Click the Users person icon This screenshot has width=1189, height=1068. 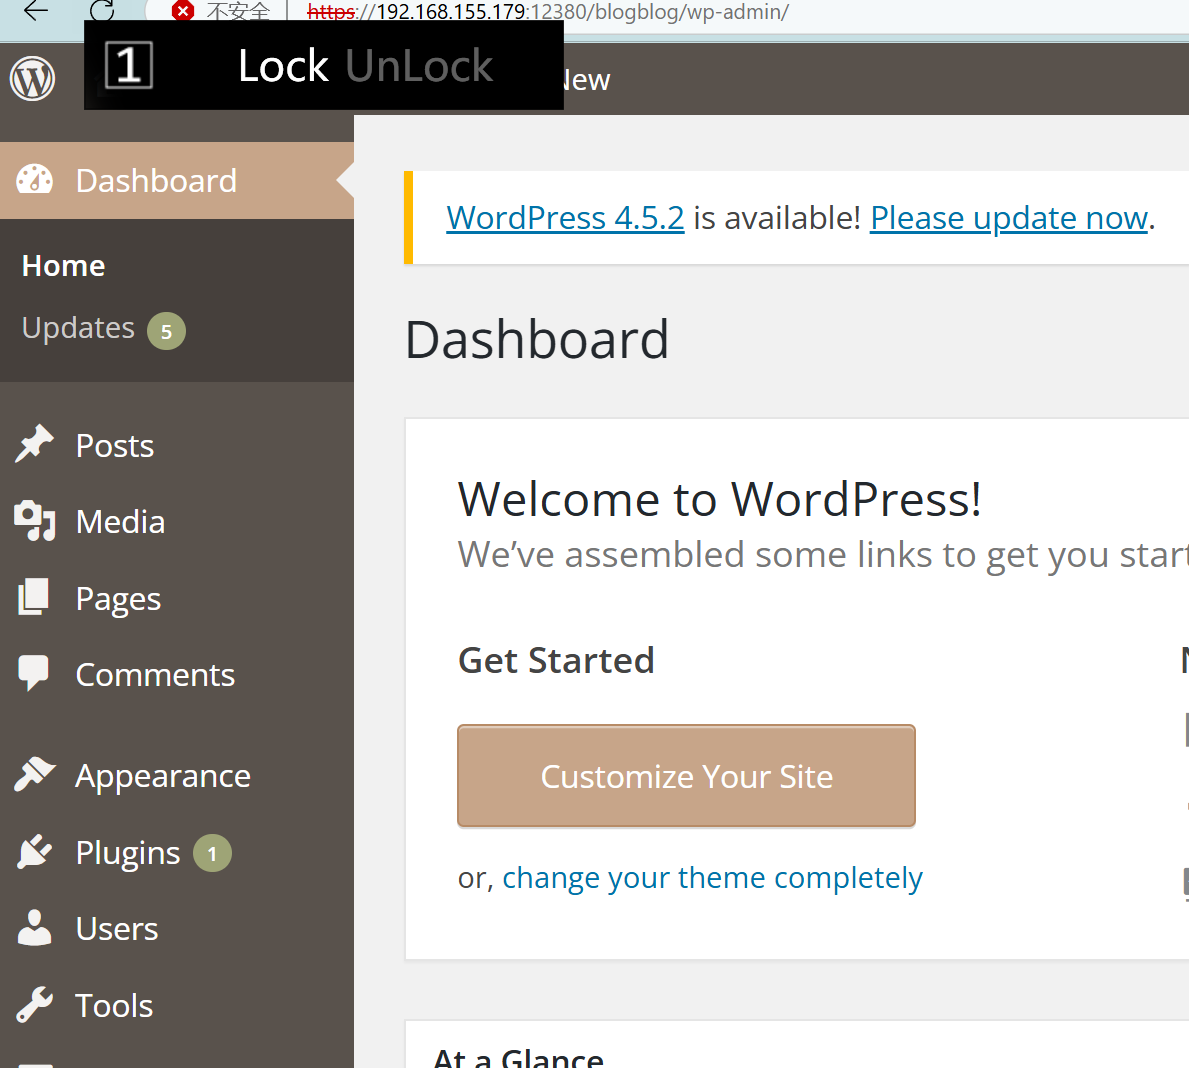coord(34,928)
